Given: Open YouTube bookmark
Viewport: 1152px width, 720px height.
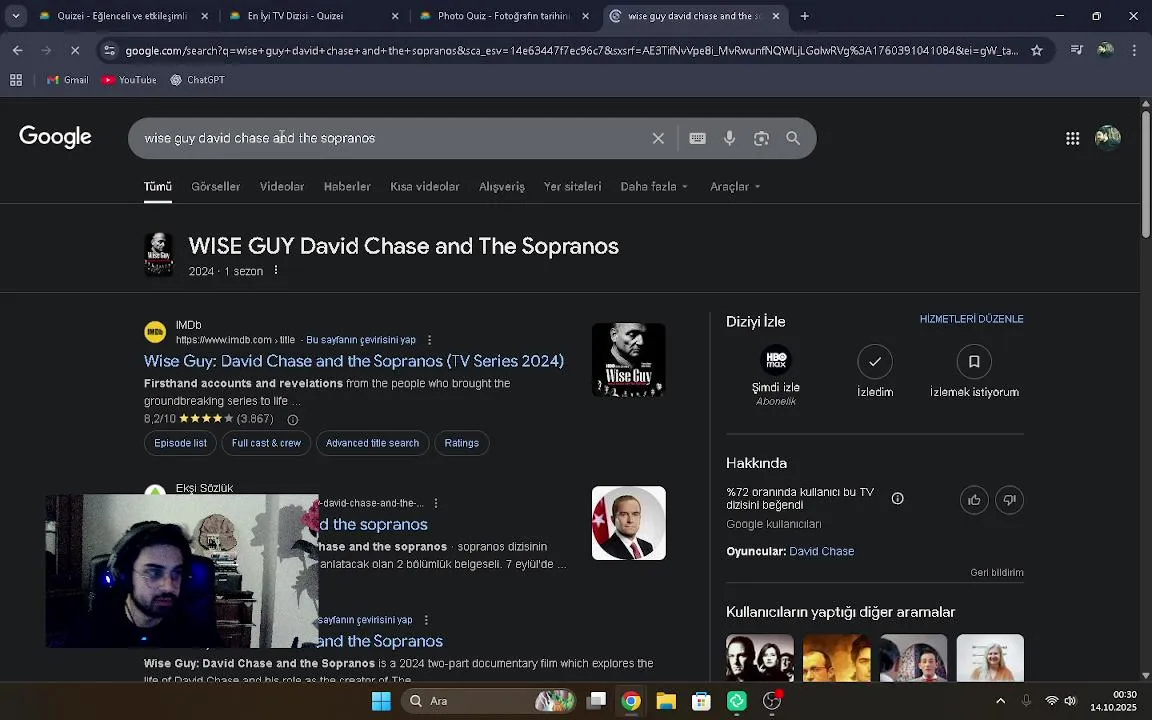Looking at the screenshot, I should coord(129,80).
